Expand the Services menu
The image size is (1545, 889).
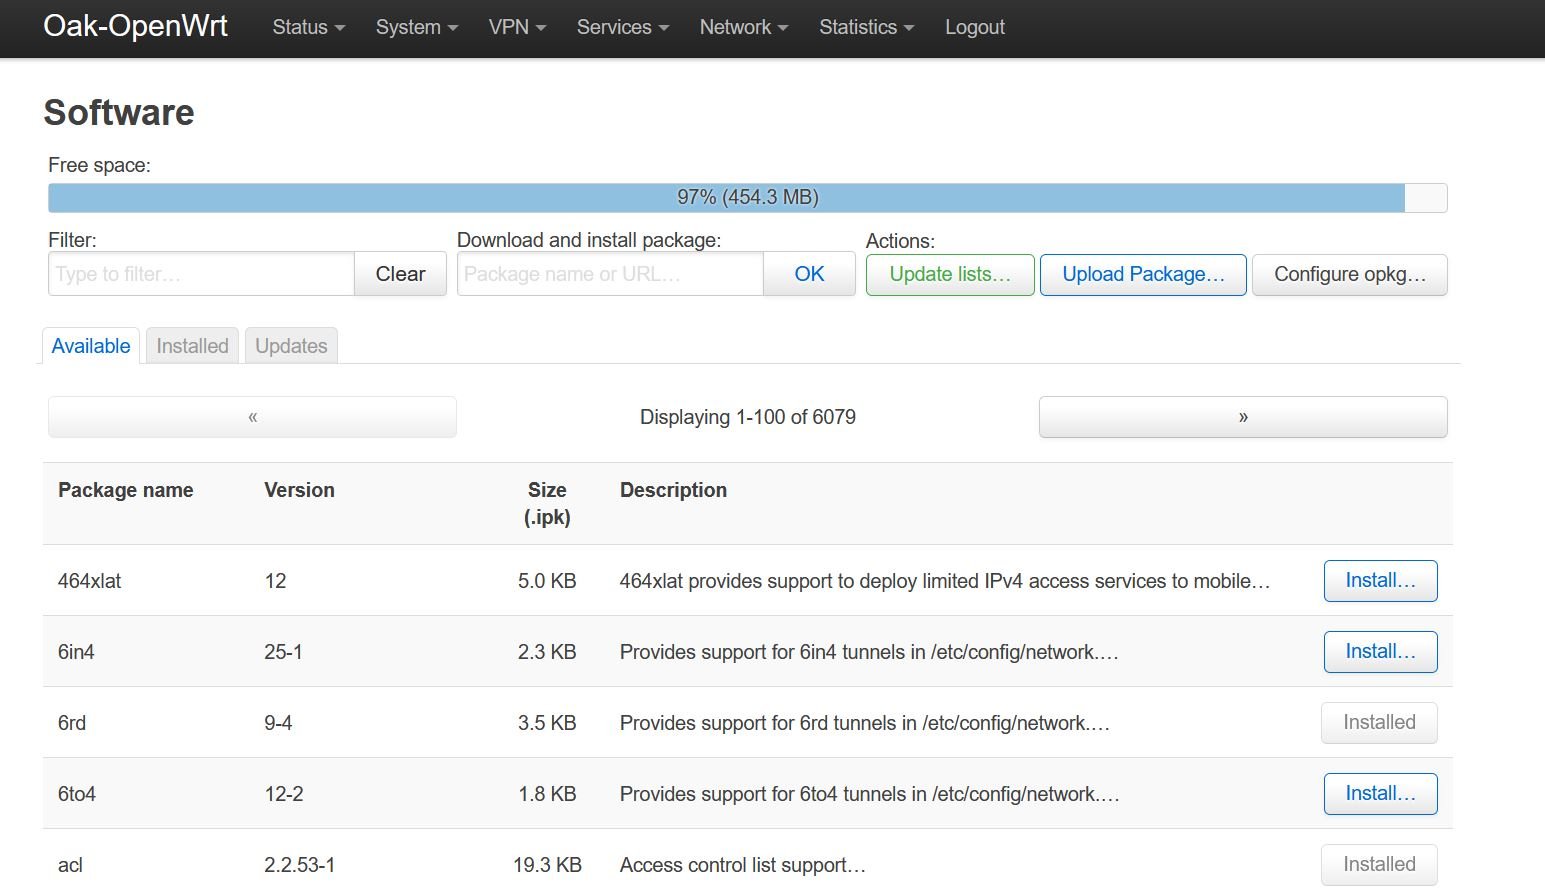[622, 27]
